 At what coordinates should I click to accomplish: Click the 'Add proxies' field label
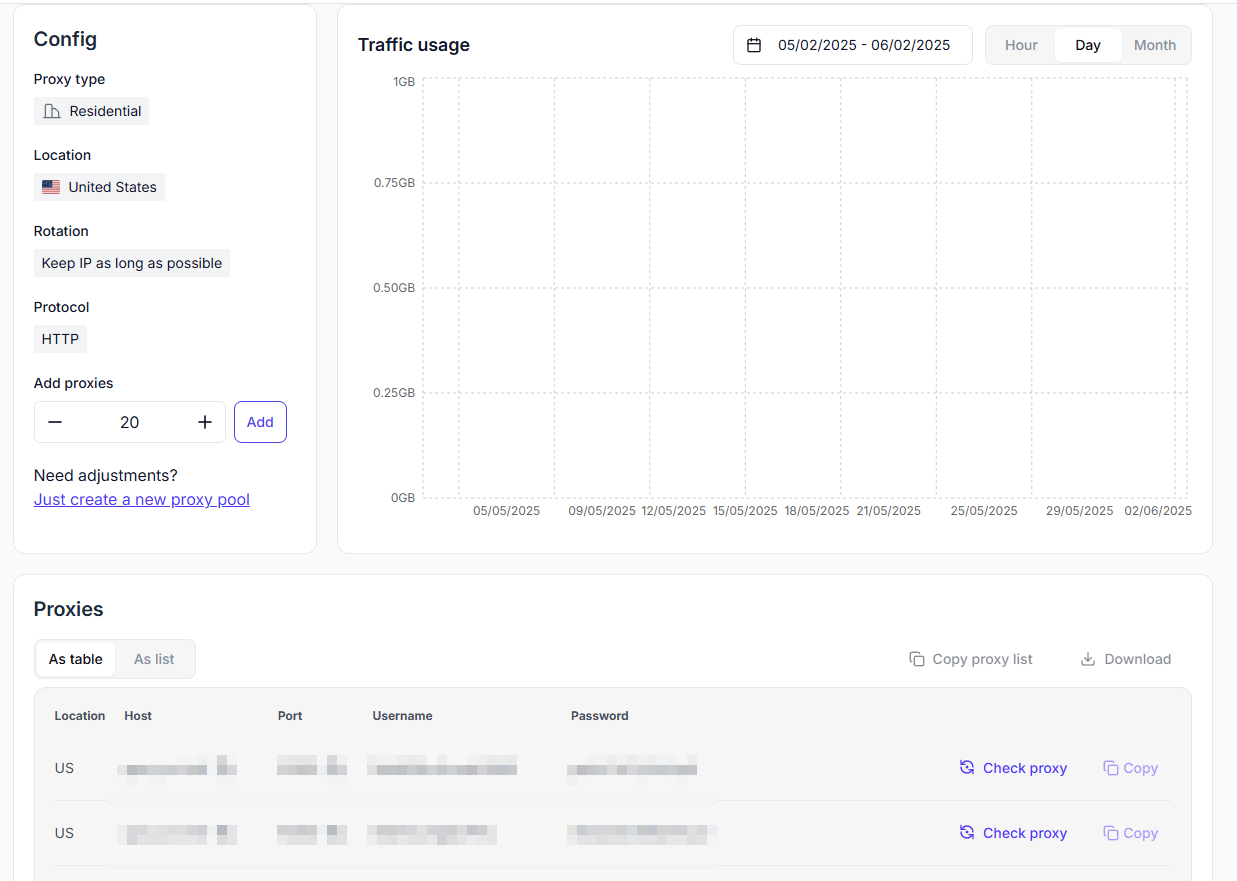pos(74,383)
